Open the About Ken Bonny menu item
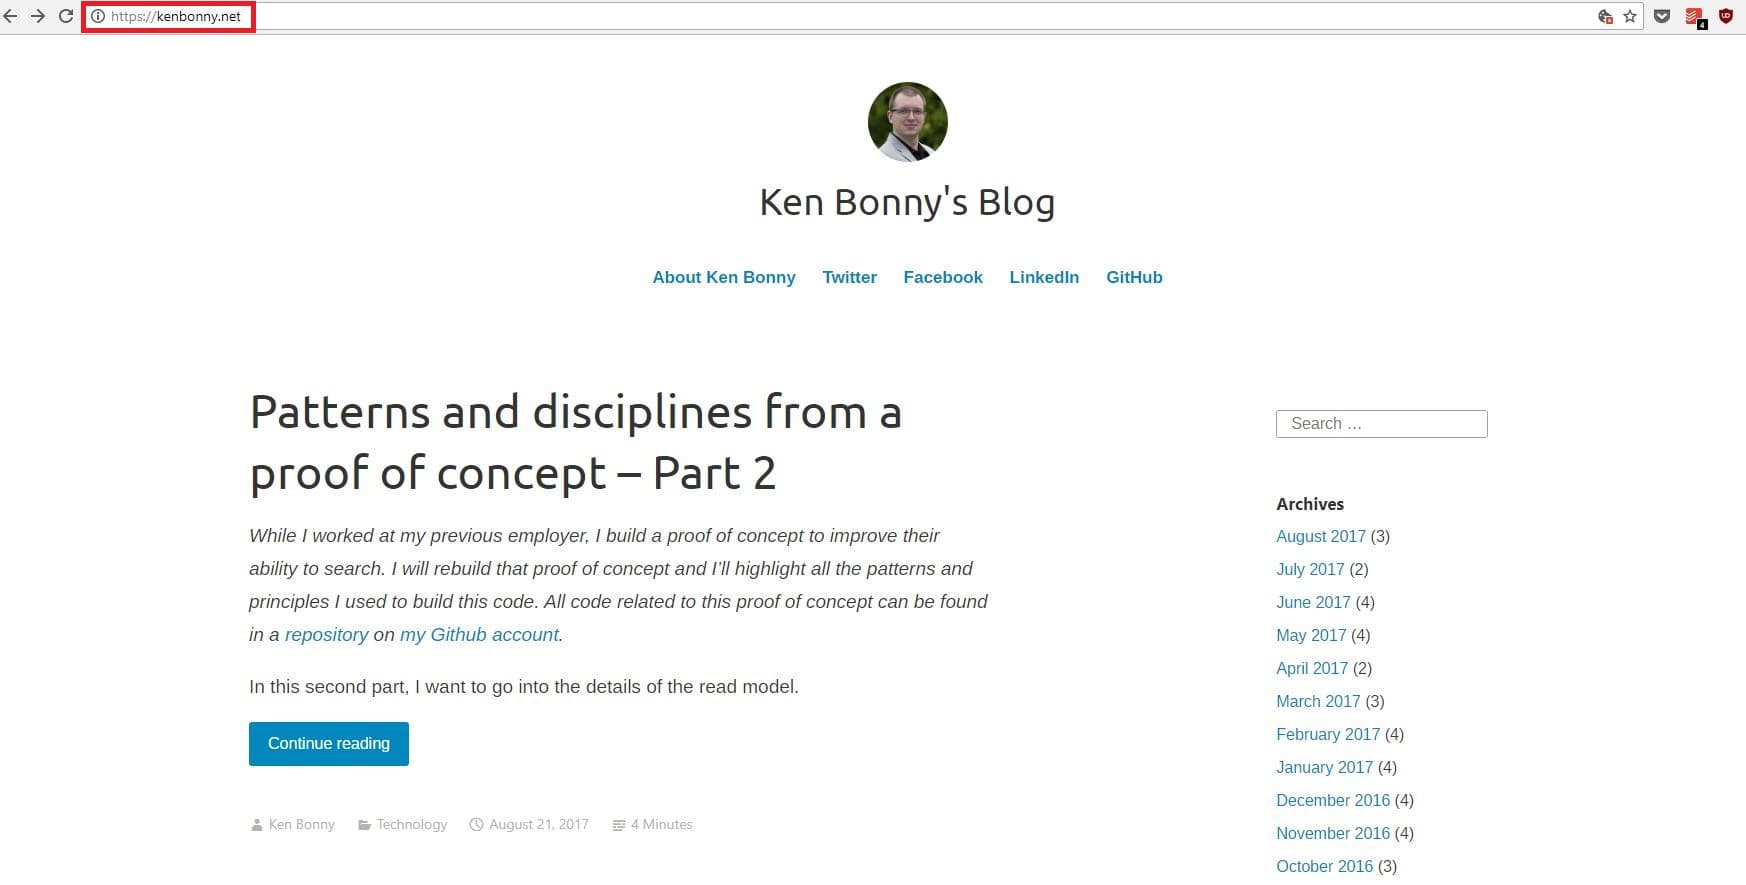 724,277
